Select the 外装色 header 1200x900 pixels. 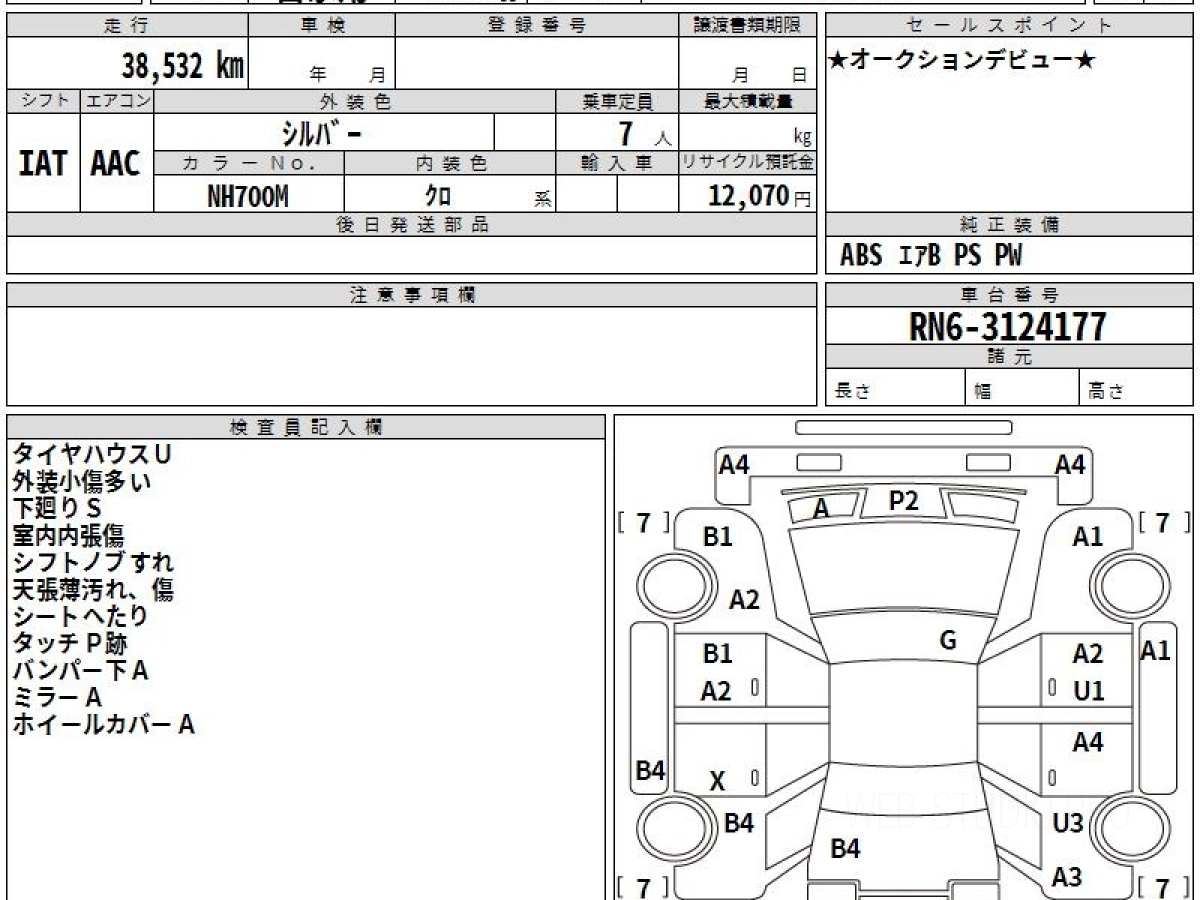click(x=355, y=101)
